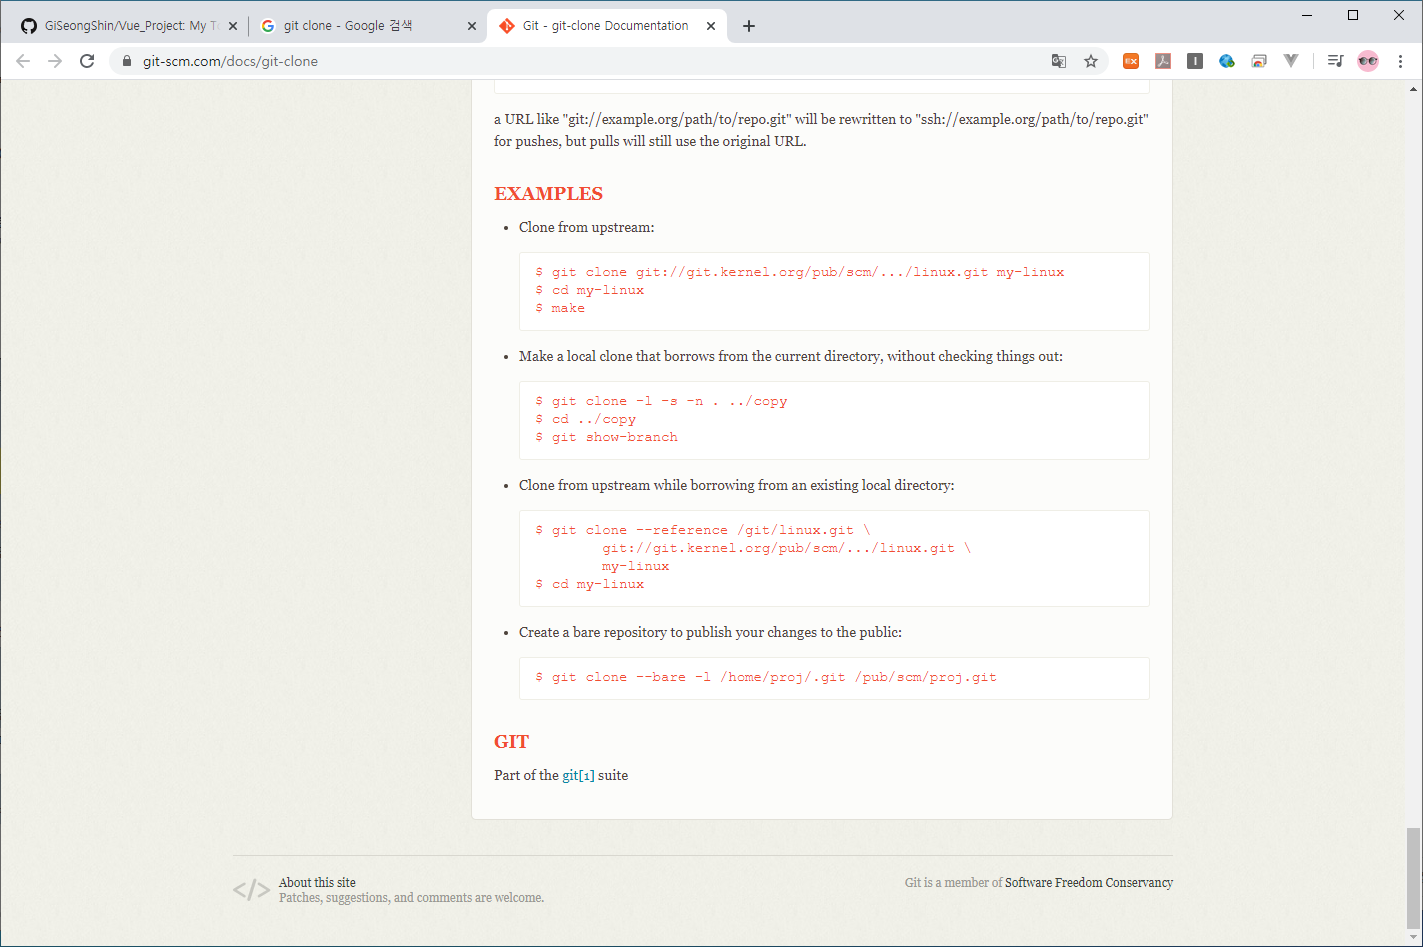Click 'Create a bare repository to publish' text
The width and height of the screenshot is (1423, 947).
[x=710, y=632]
